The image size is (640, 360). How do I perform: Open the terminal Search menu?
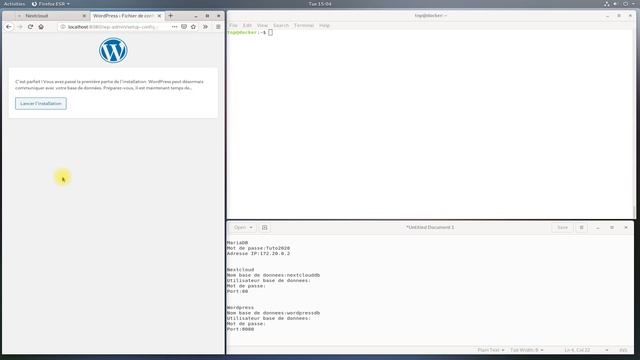click(281, 25)
